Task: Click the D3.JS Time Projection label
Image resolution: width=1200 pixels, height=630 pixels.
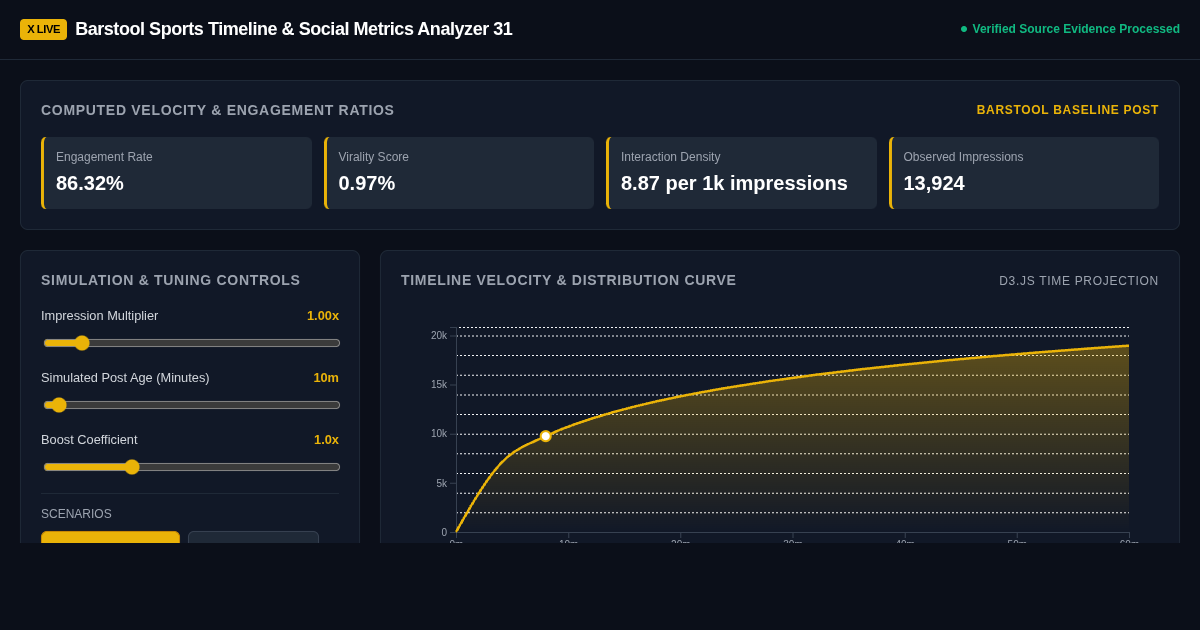Action: [1079, 281]
